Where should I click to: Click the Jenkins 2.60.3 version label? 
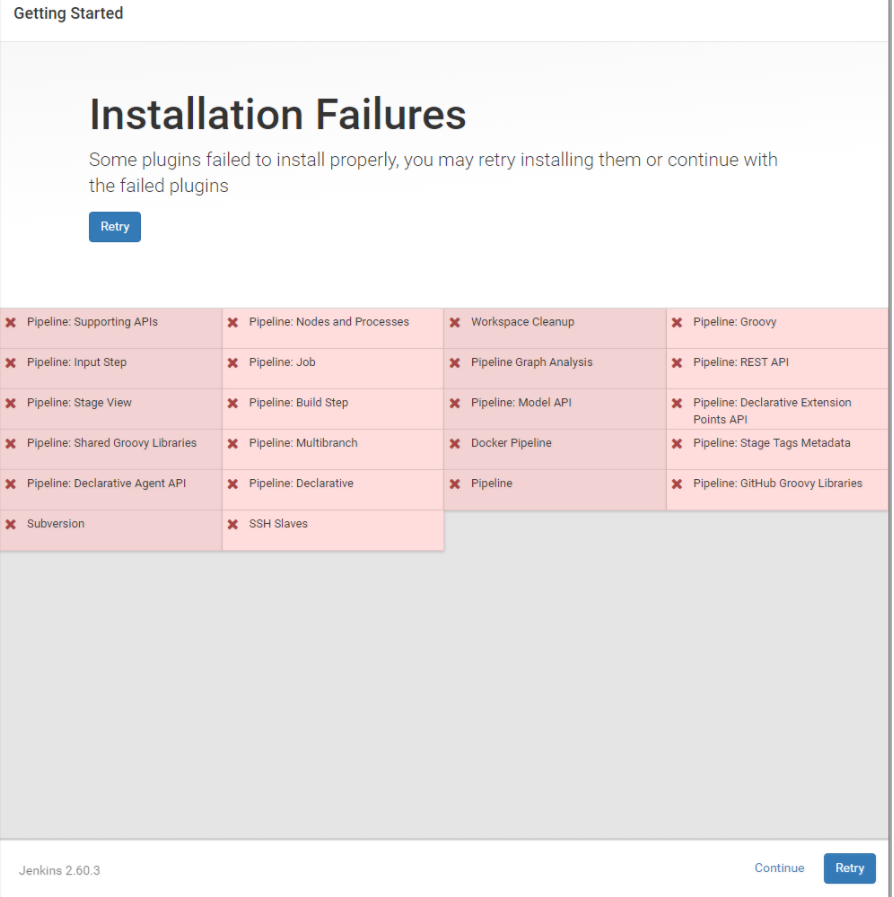click(59, 871)
